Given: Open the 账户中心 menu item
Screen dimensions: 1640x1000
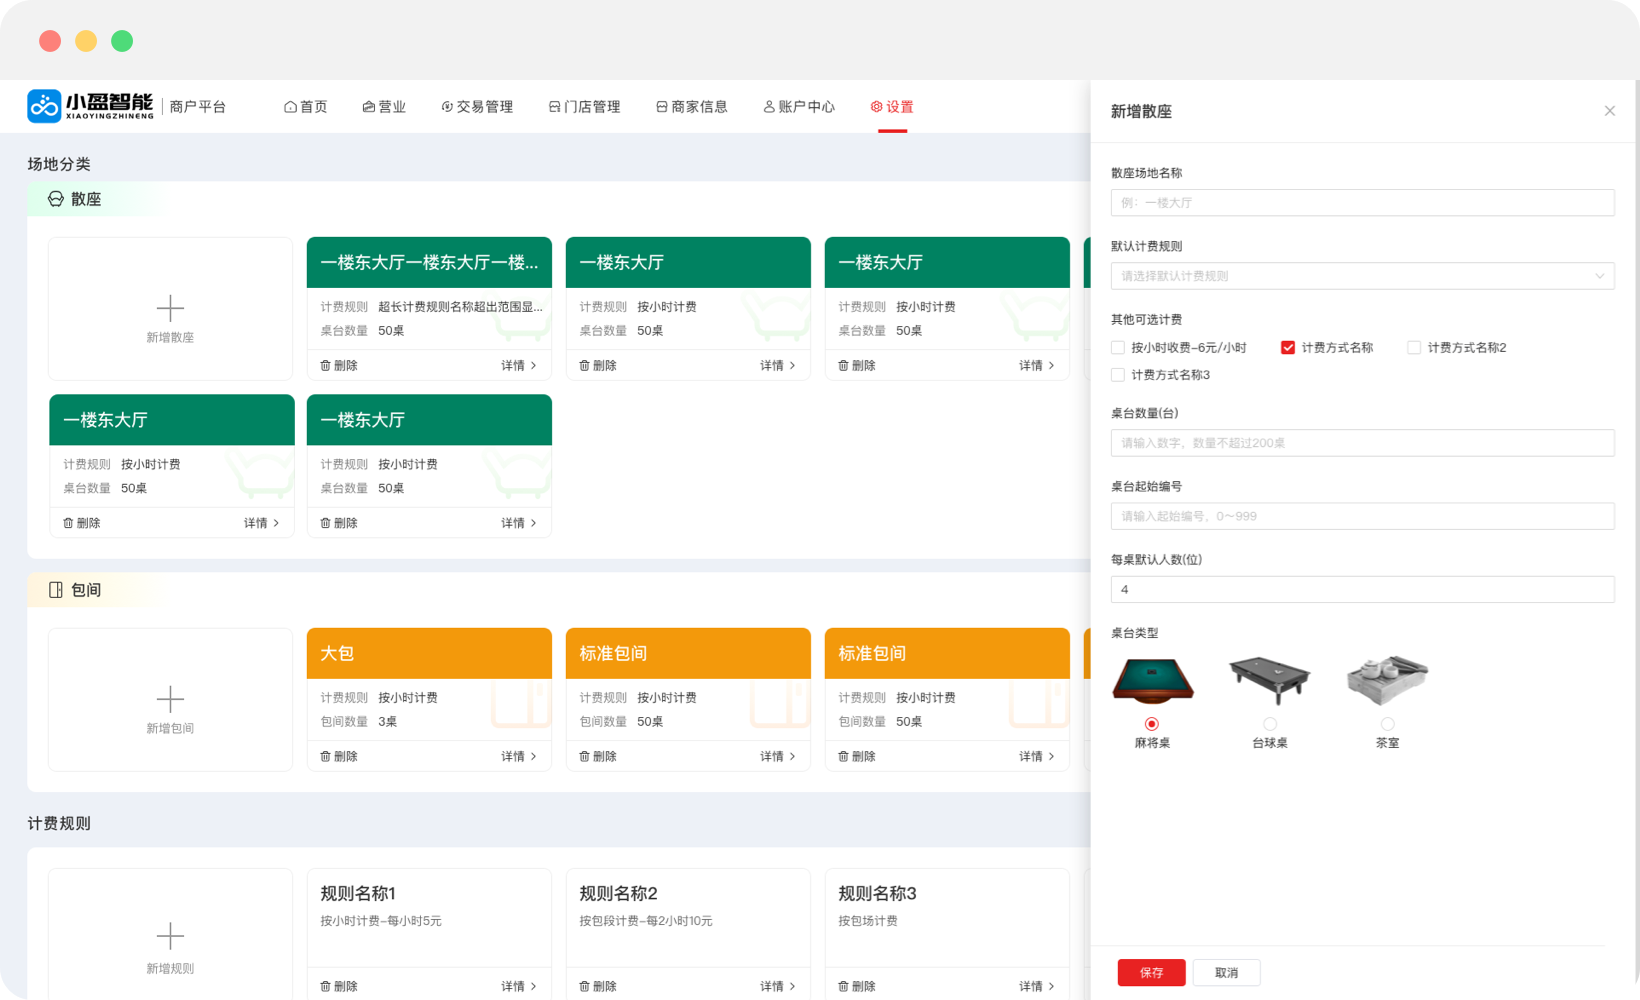Looking at the screenshot, I should (799, 106).
